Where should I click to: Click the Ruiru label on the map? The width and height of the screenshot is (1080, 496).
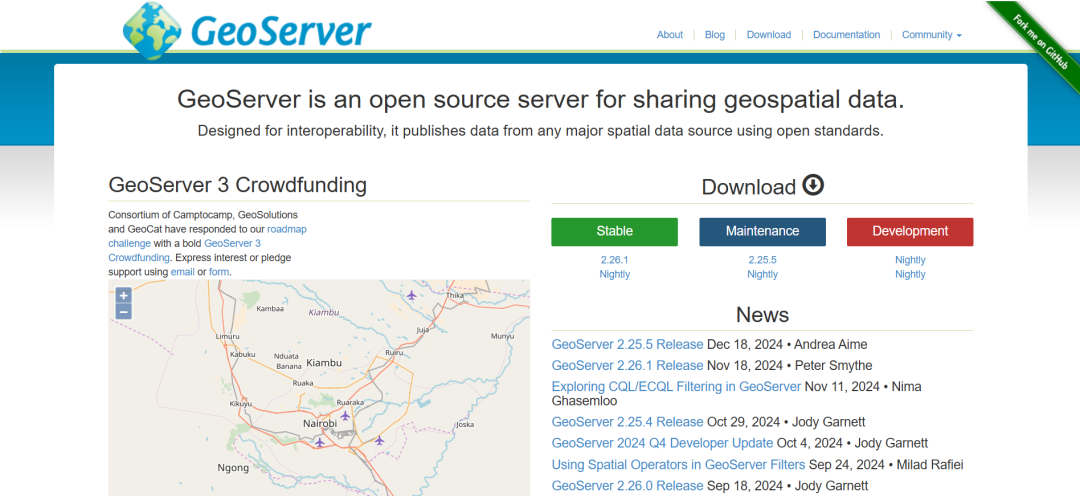pyautogui.click(x=394, y=353)
